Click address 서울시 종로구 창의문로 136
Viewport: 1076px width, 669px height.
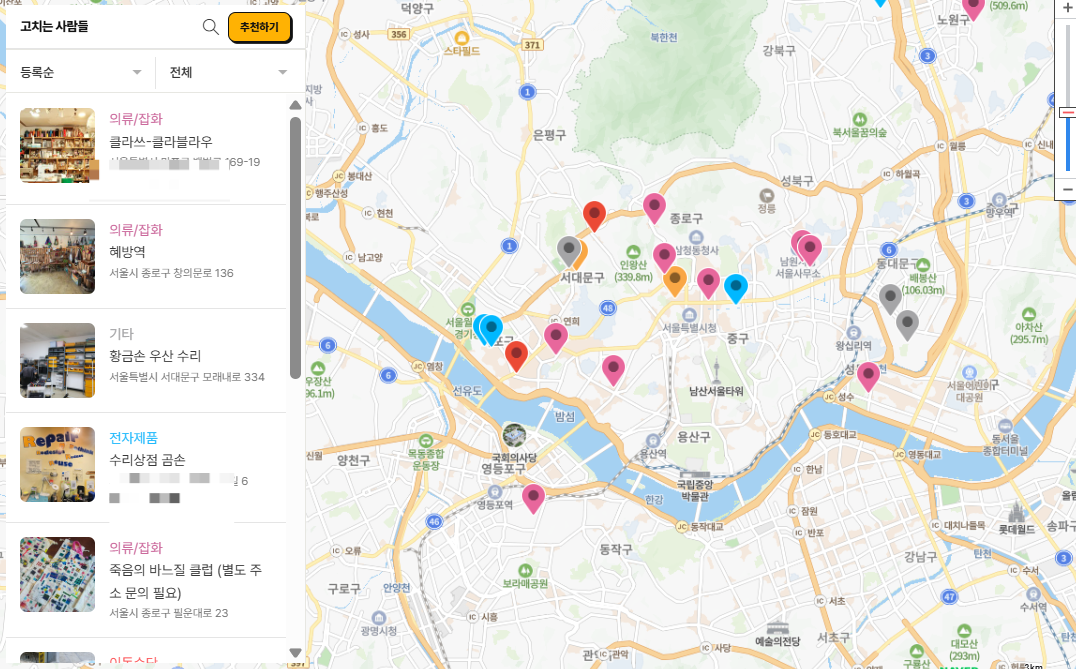(x=172, y=273)
